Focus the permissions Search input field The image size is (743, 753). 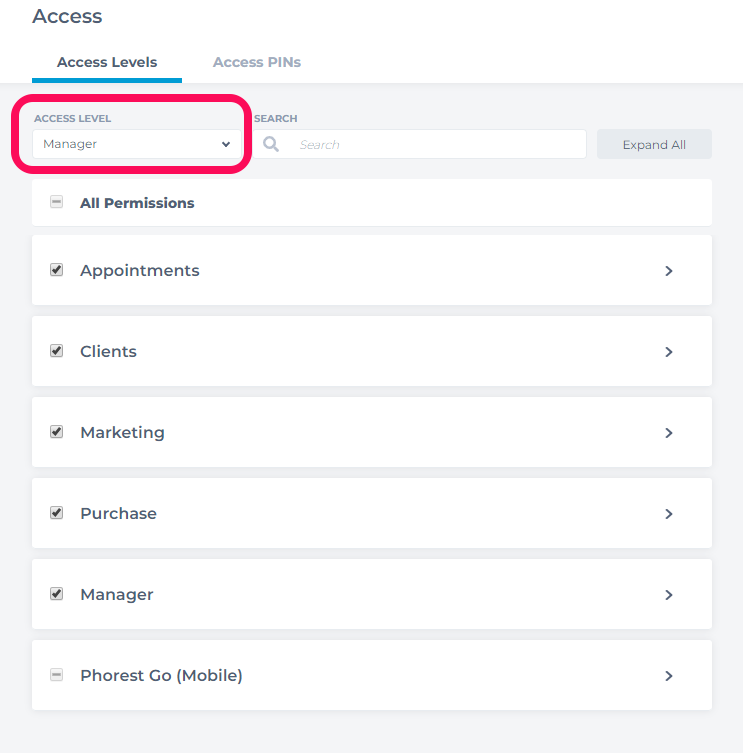420,144
